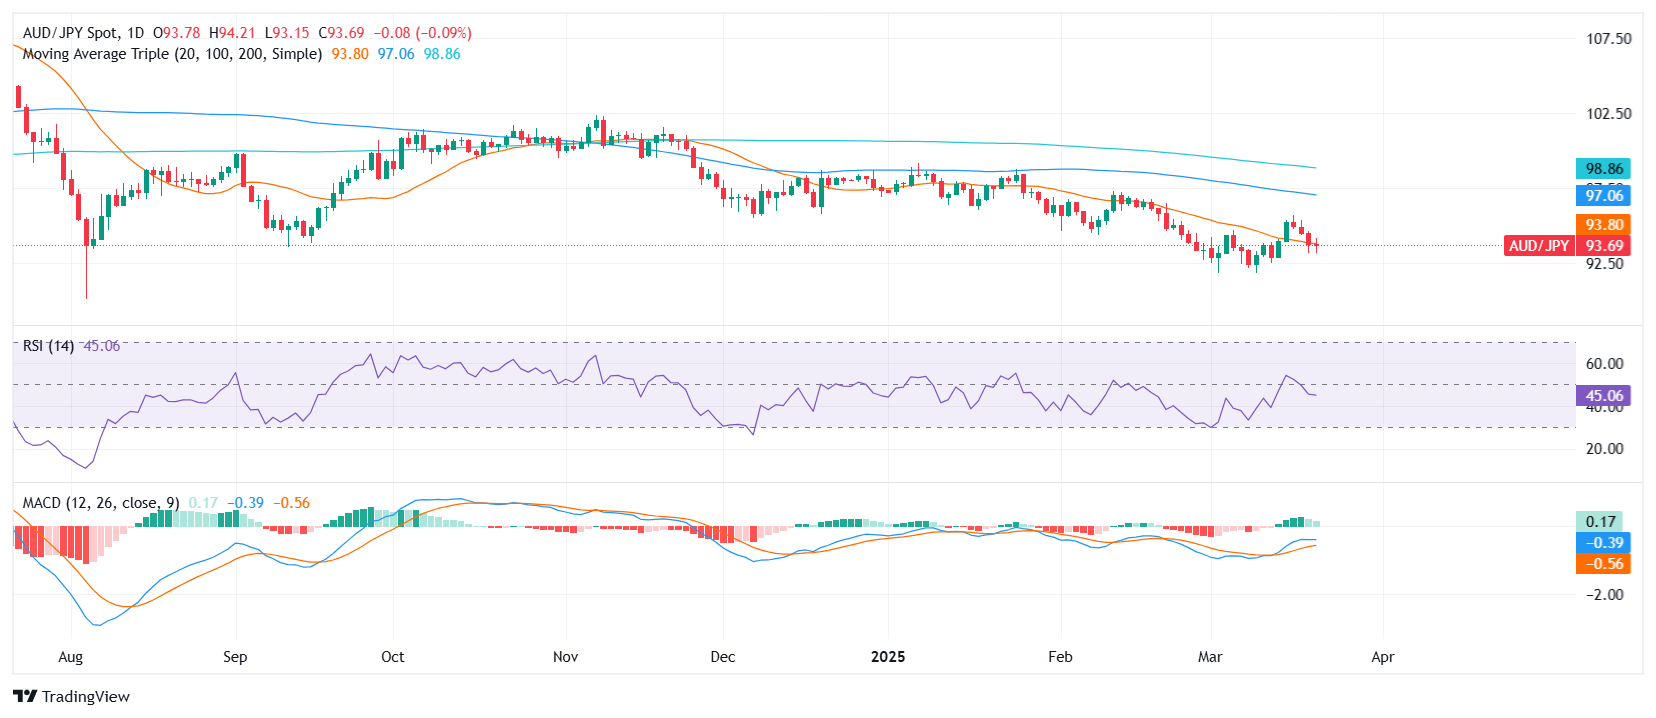Click the TradingView logo icon
This screenshot has width=1656, height=718.
[25, 697]
